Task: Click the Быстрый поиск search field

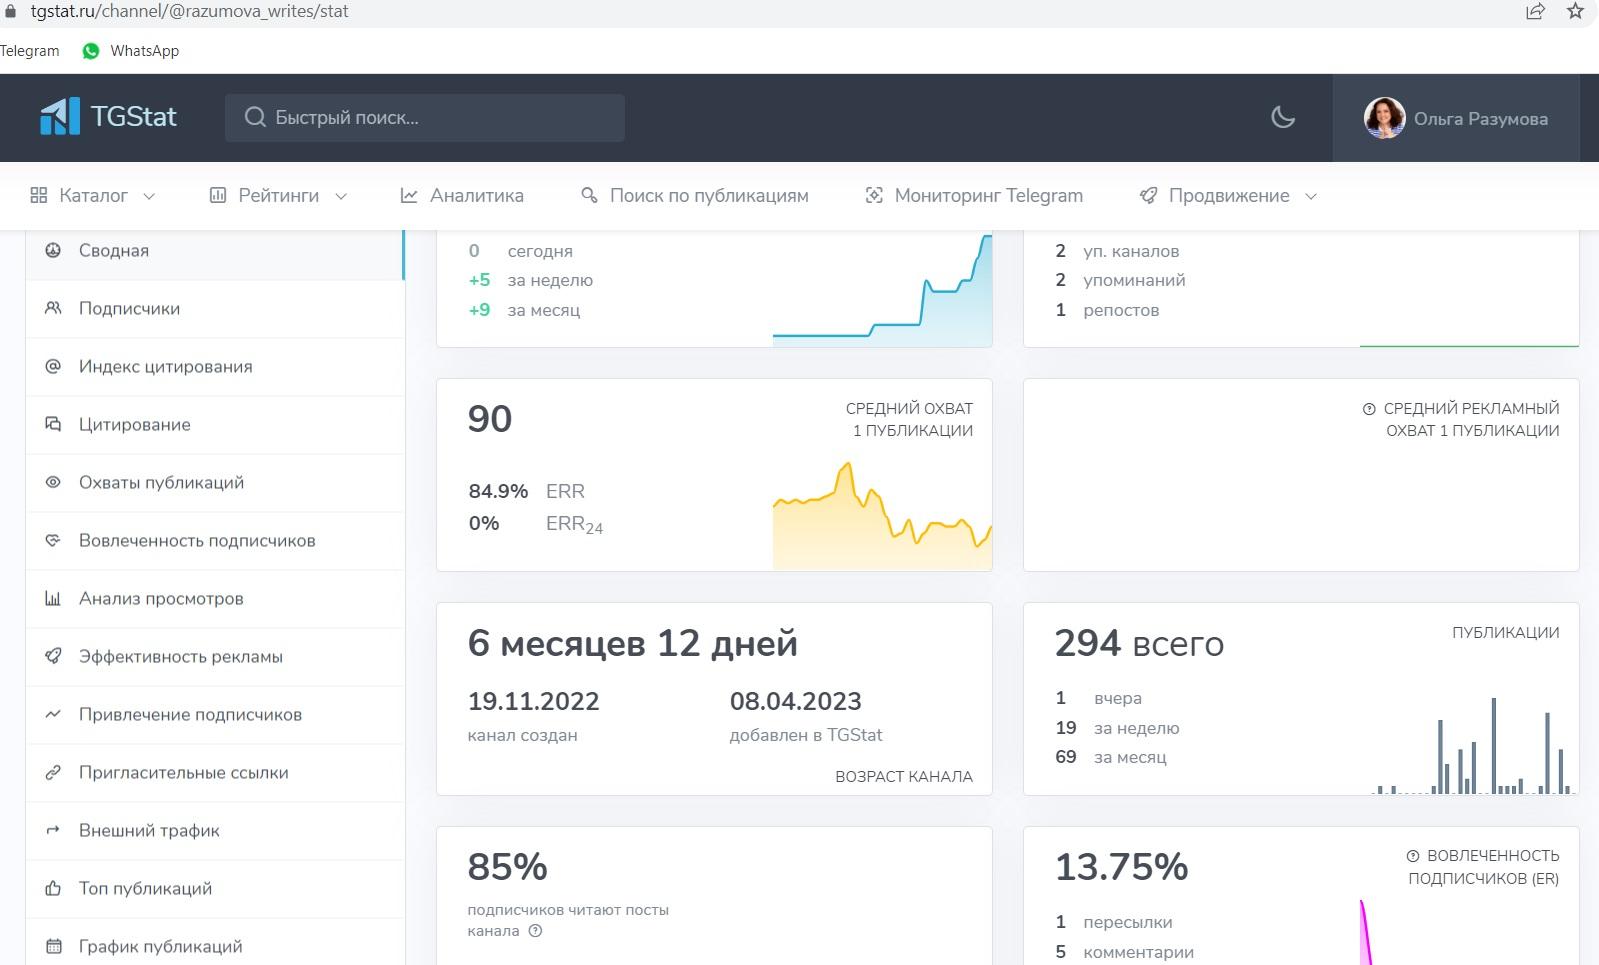Action: pos(425,118)
